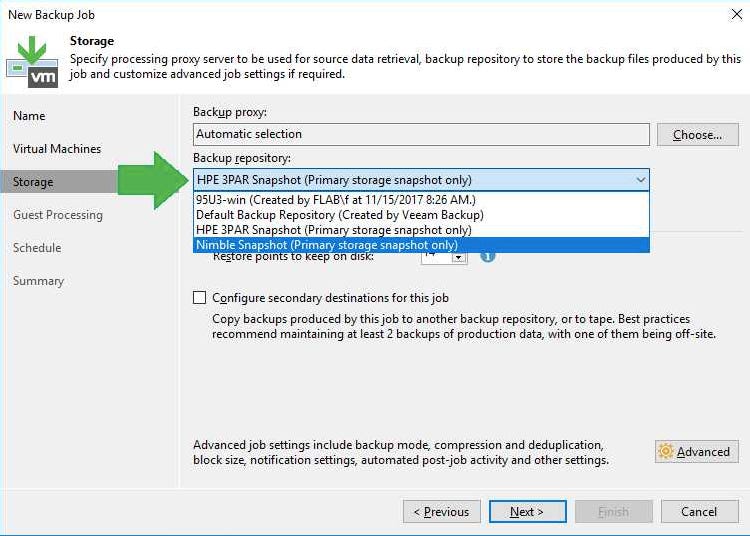Click the green arrow pointing to repository
This screenshot has width=750, height=536.
tap(153, 180)
